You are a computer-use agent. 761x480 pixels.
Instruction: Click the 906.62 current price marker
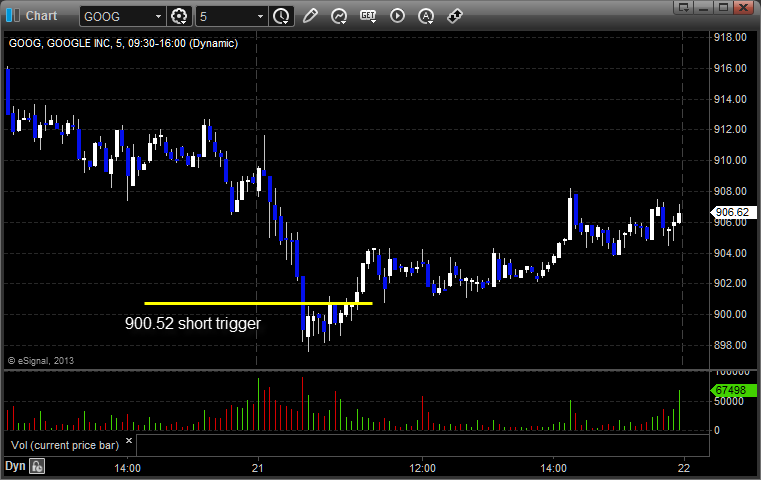(x=733, y=212)
